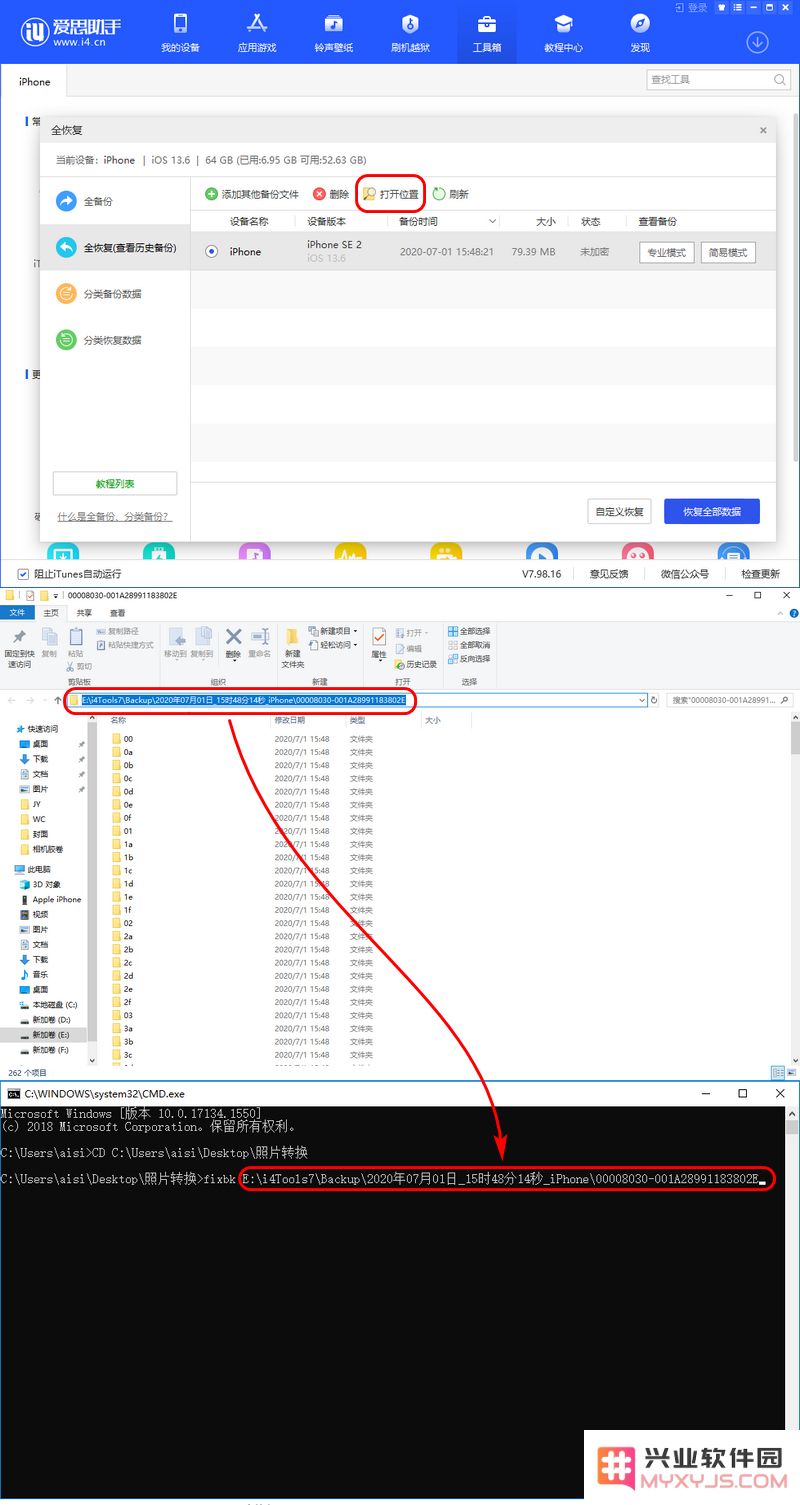Open the 我的设备 section in i4 header
800x1505 pixels.
pos(180,32)
